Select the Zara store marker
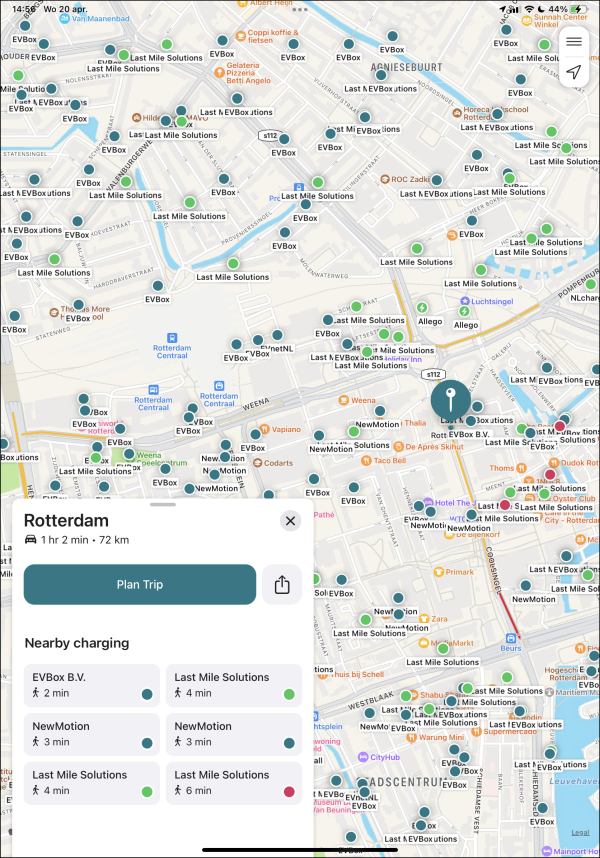 point(424,619)
